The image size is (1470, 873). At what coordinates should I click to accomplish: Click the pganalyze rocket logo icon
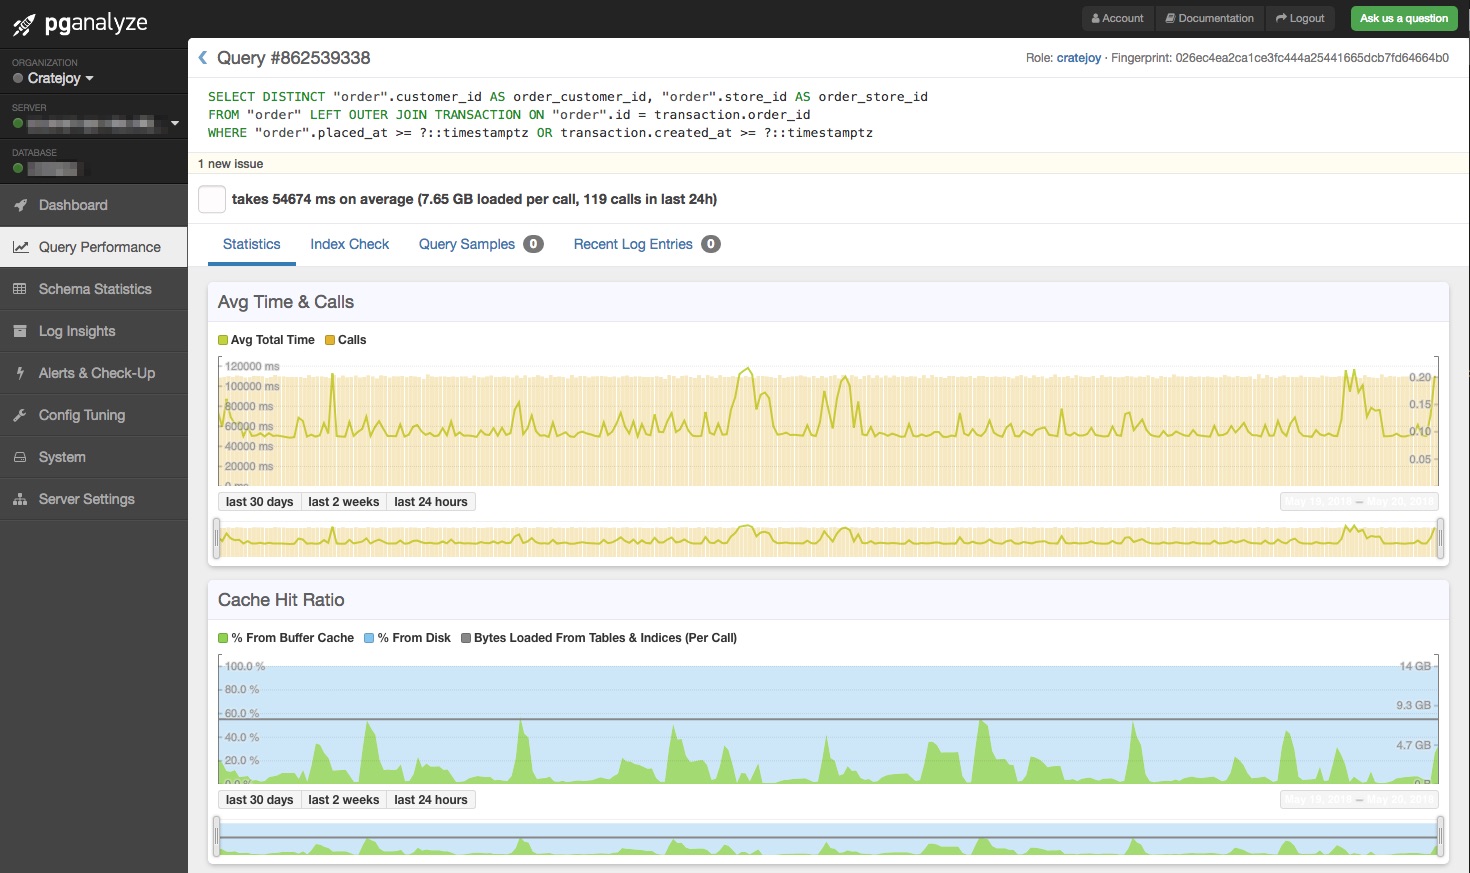[24, 25]
